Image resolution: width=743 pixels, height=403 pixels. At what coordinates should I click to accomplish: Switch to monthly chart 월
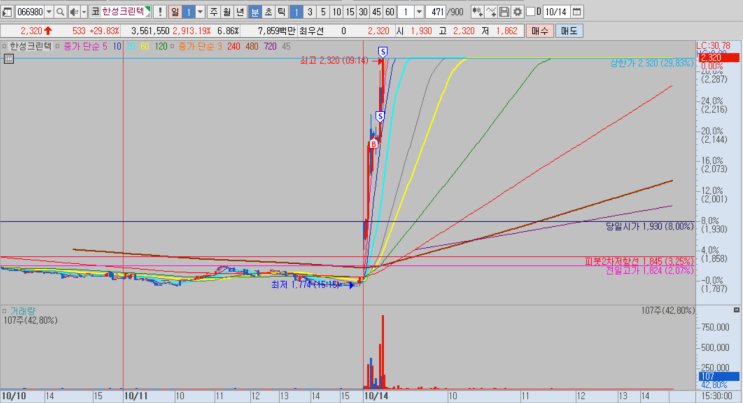tap(227, 11)
